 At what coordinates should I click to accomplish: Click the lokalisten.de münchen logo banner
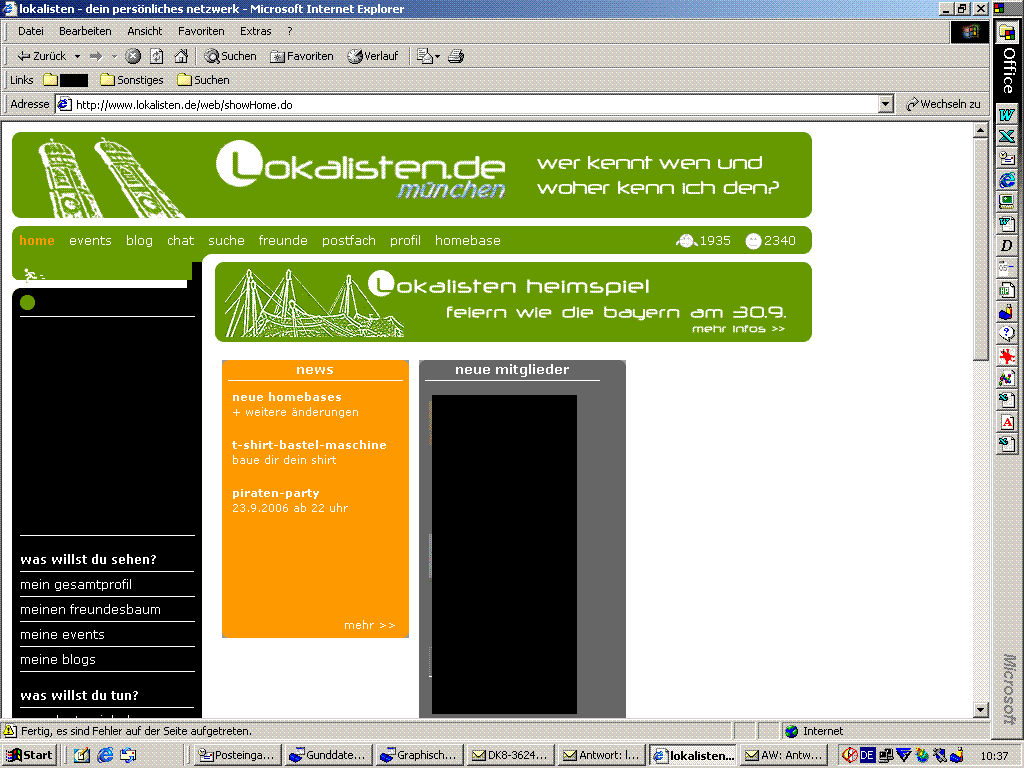point(360,169)
